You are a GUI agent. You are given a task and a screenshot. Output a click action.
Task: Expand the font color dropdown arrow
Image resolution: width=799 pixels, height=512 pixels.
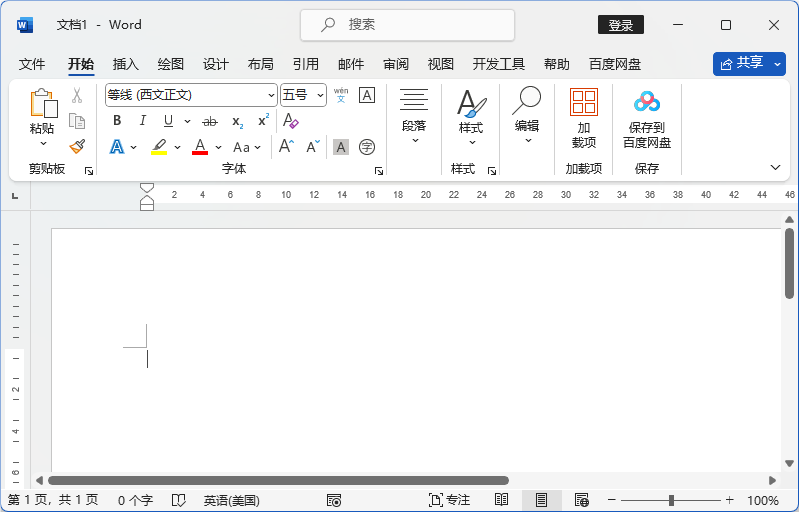(219, 147)
